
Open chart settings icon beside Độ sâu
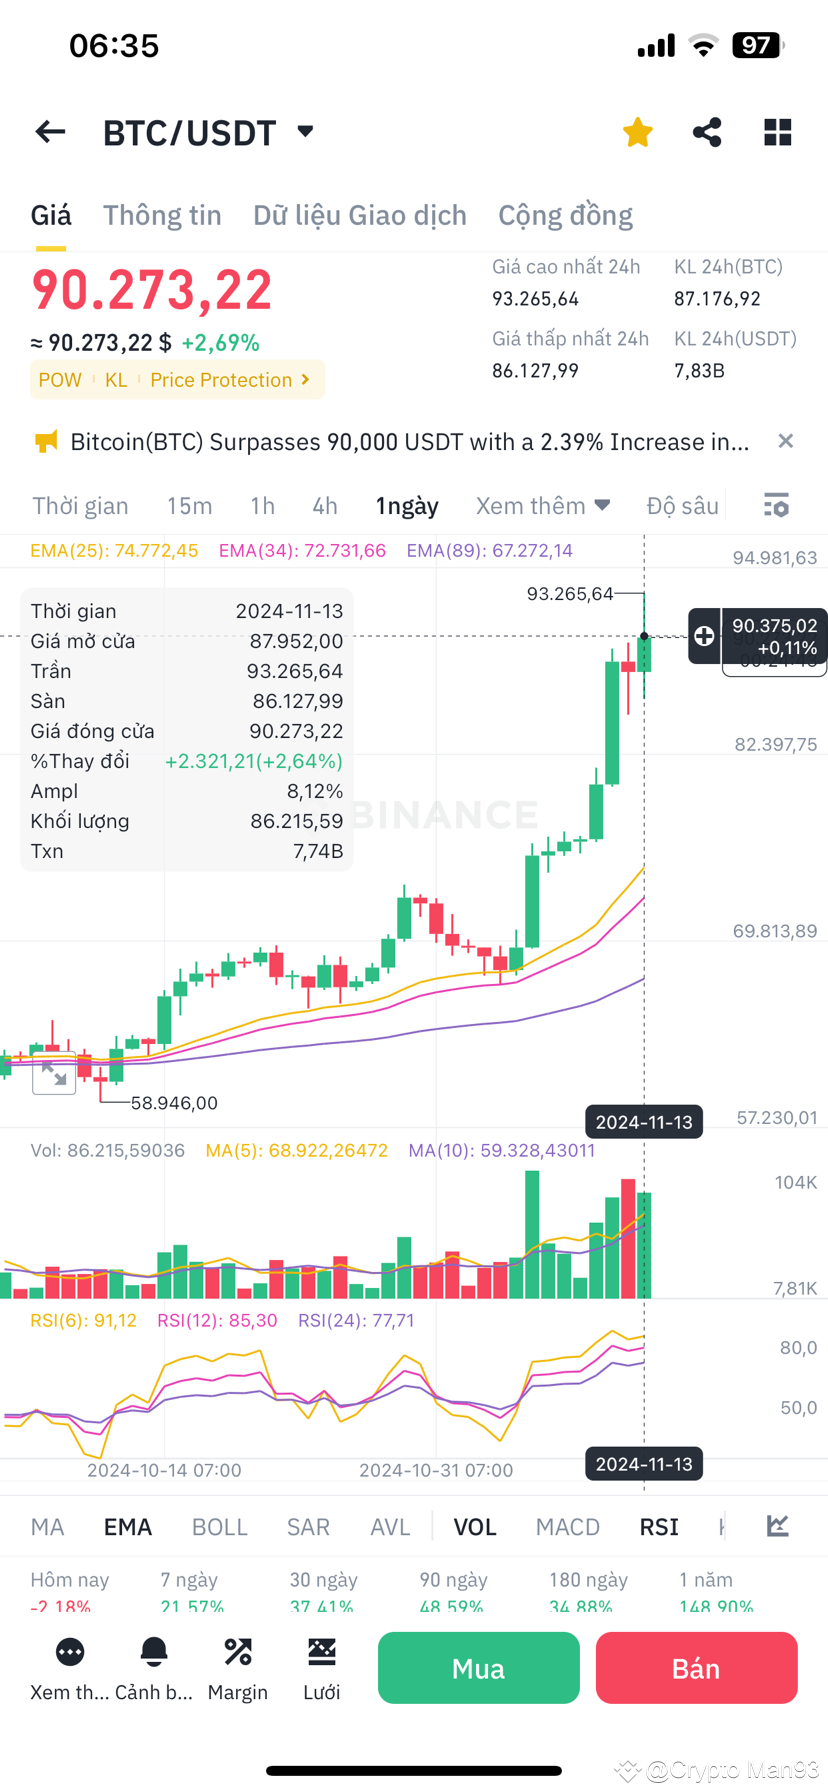(x=776, y=505)
